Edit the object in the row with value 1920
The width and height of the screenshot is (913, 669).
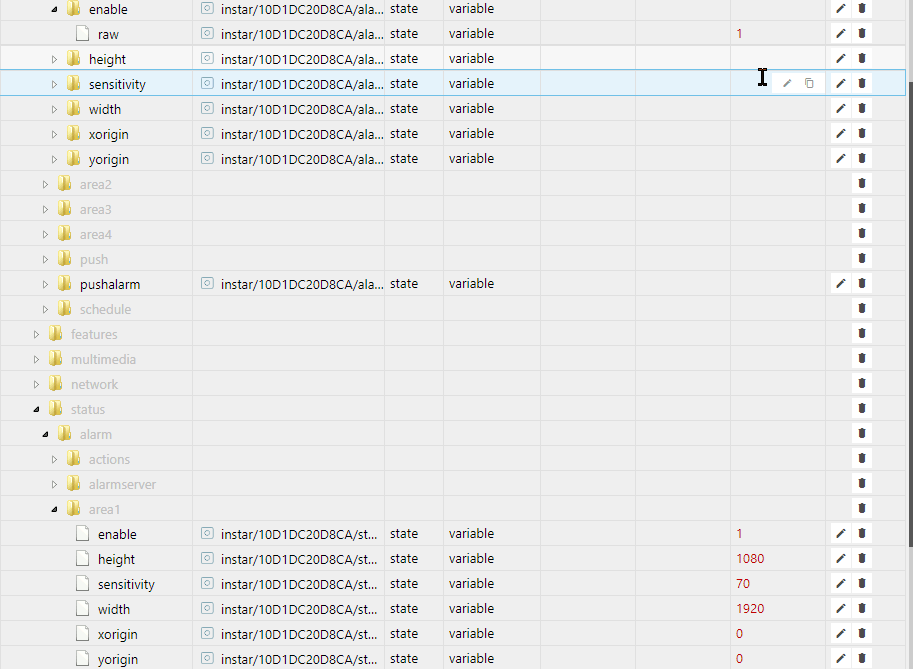(x=841, y=609)
